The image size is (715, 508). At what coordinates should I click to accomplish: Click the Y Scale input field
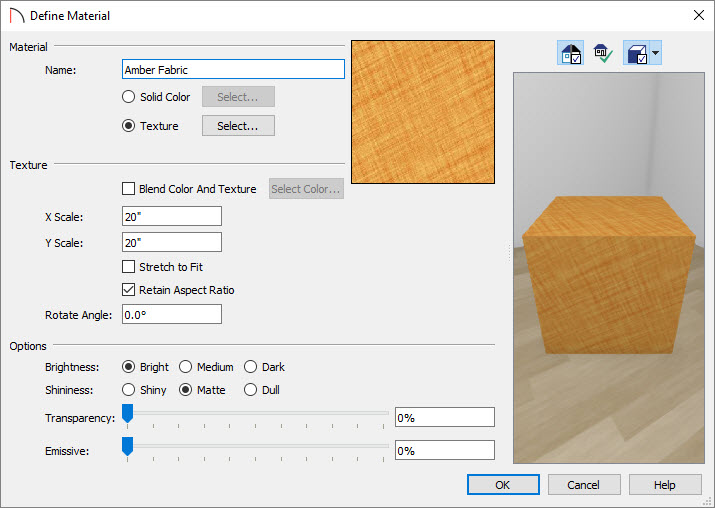coord(171,242)
